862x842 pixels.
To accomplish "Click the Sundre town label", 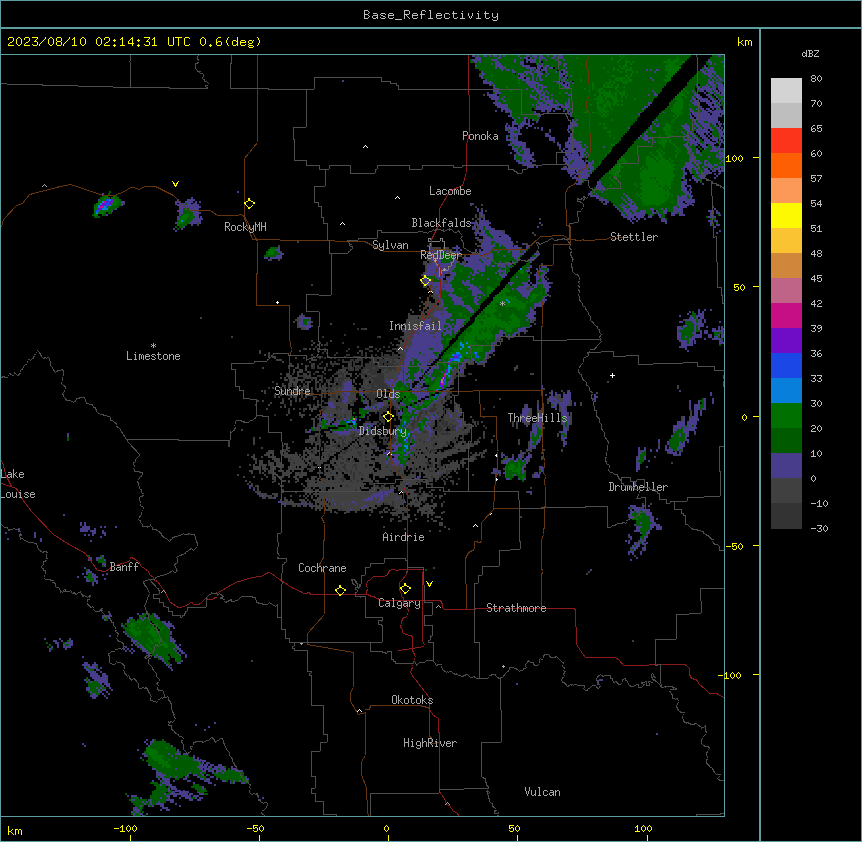I will pos(292,391).
